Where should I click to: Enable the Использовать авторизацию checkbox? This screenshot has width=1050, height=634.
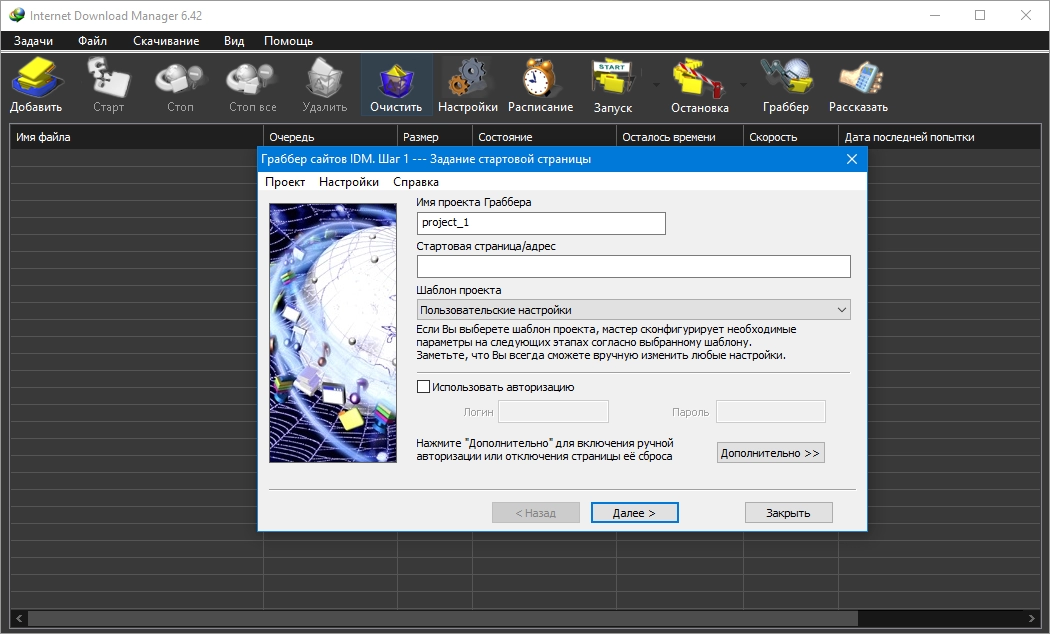(x=423, y=386)
